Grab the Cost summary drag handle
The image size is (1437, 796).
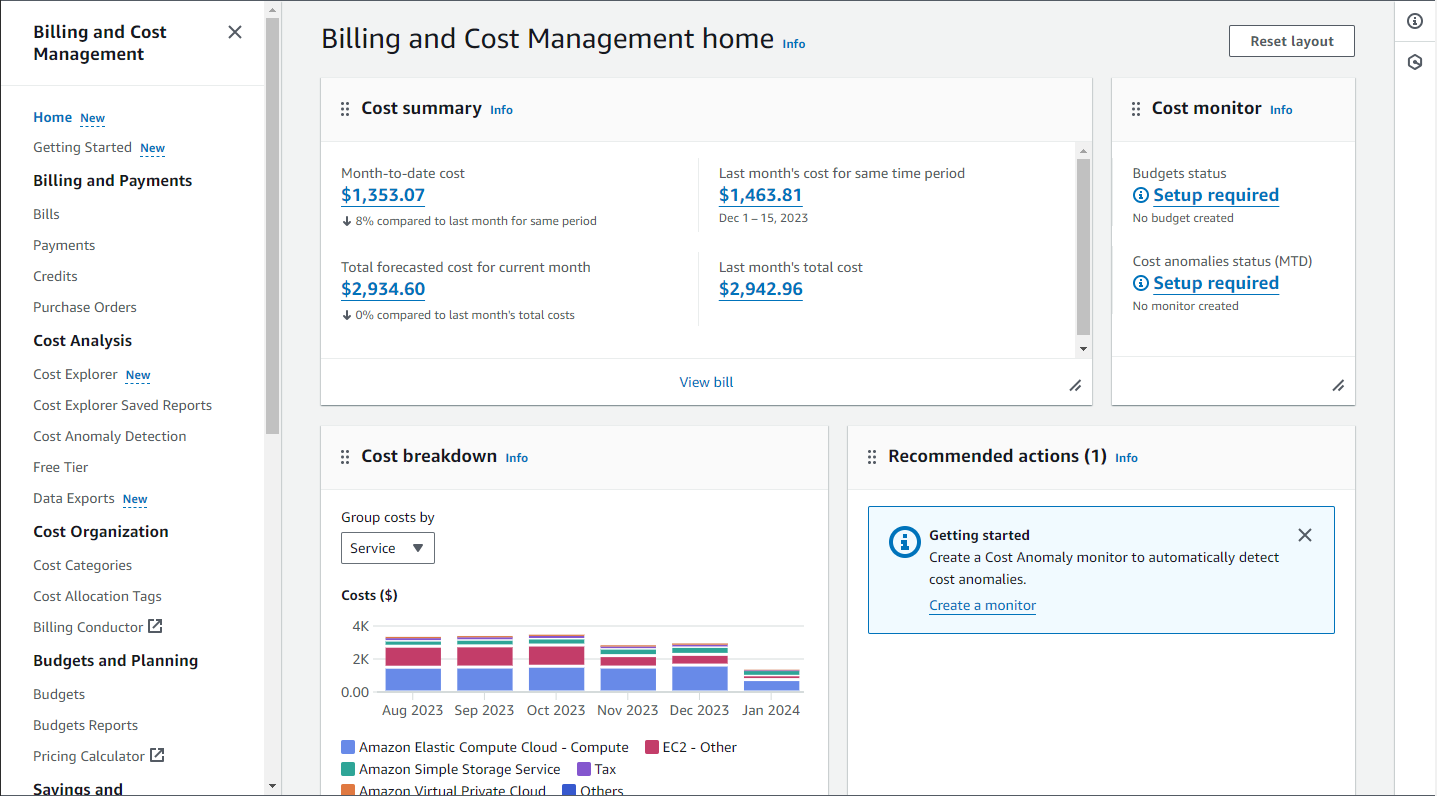coord(345,109)
